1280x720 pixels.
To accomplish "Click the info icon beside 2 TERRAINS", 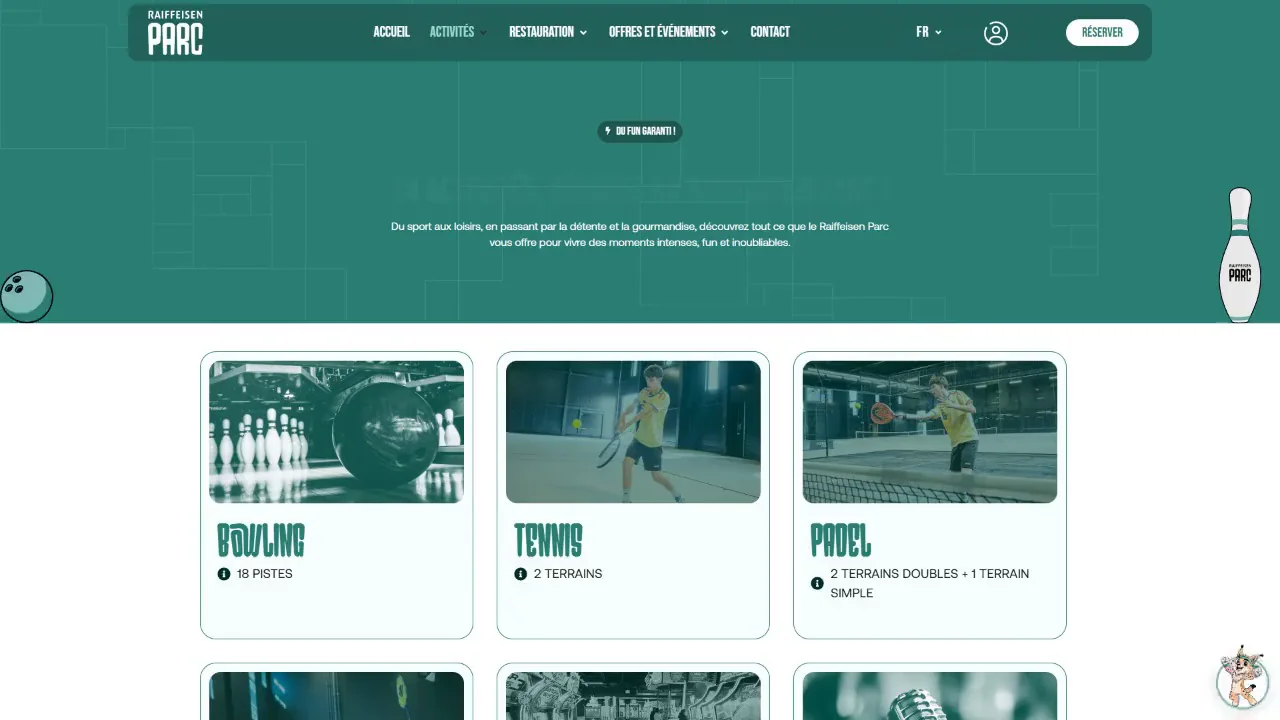I will point(521,574).
